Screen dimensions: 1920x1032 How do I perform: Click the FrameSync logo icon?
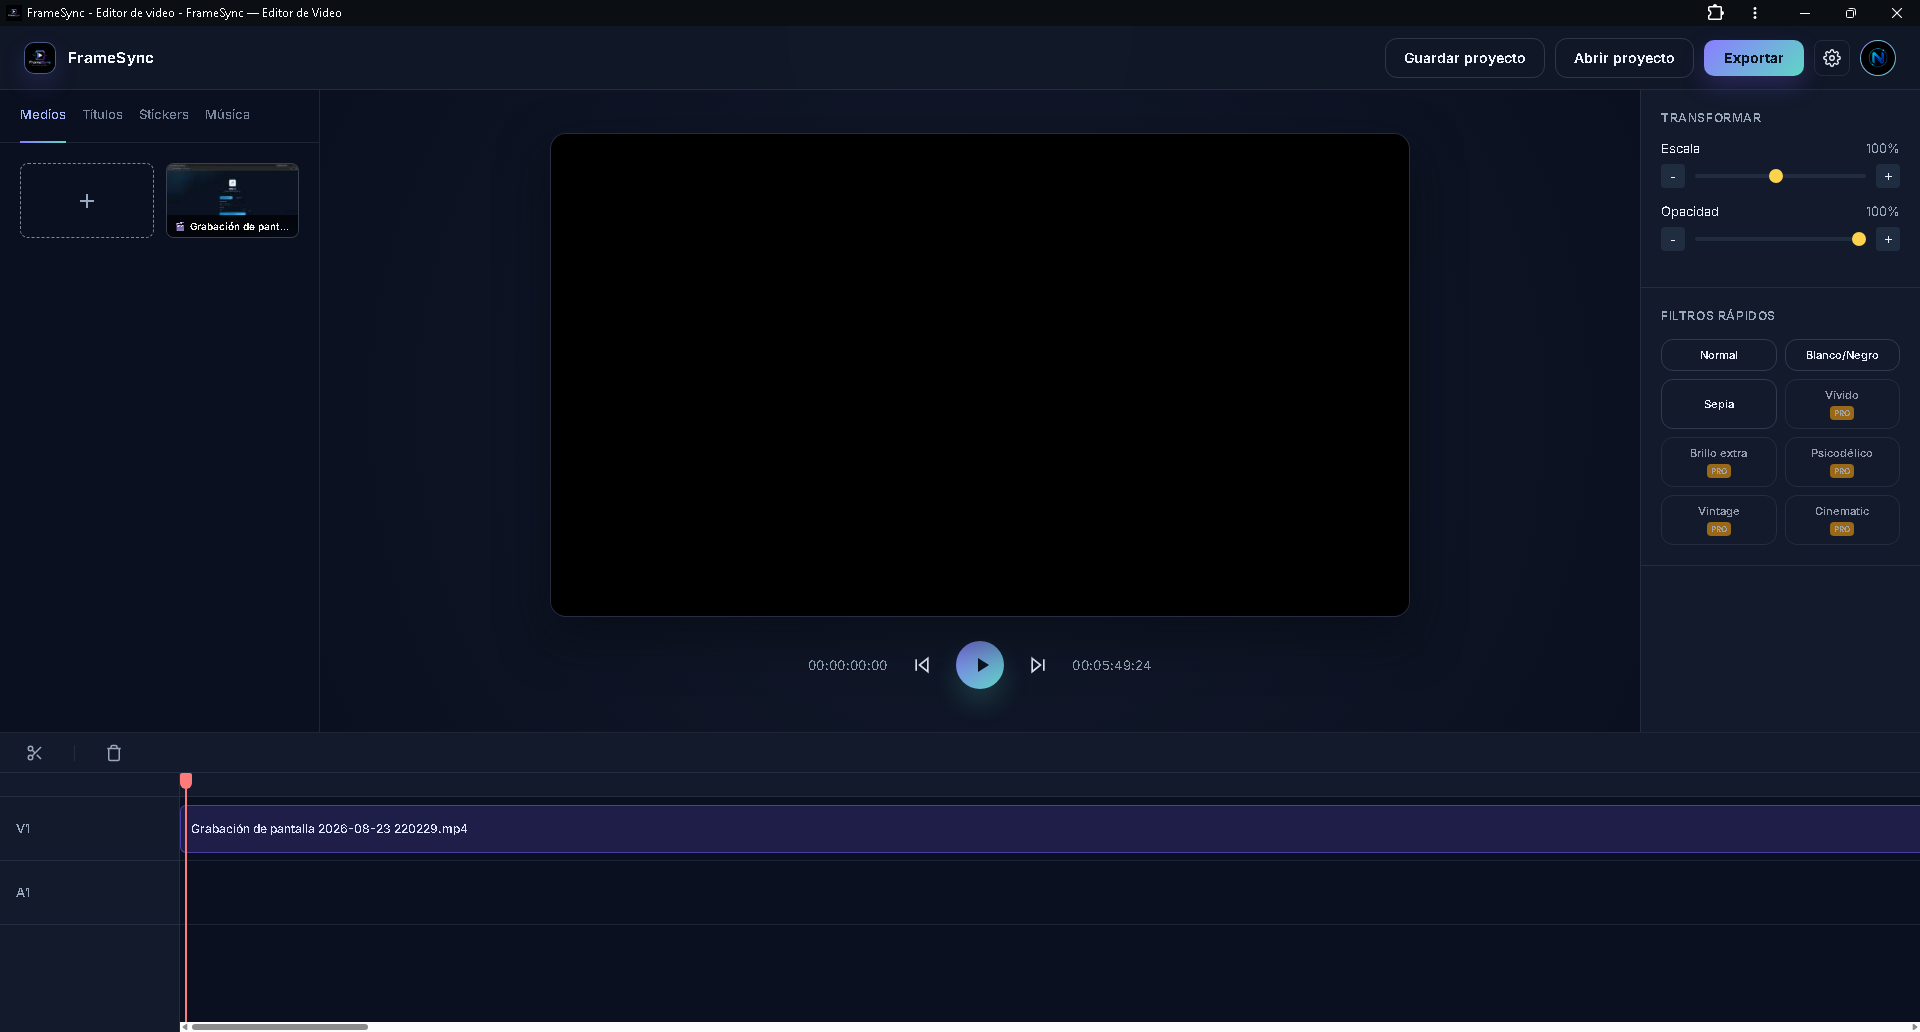(x=40, y=58)
